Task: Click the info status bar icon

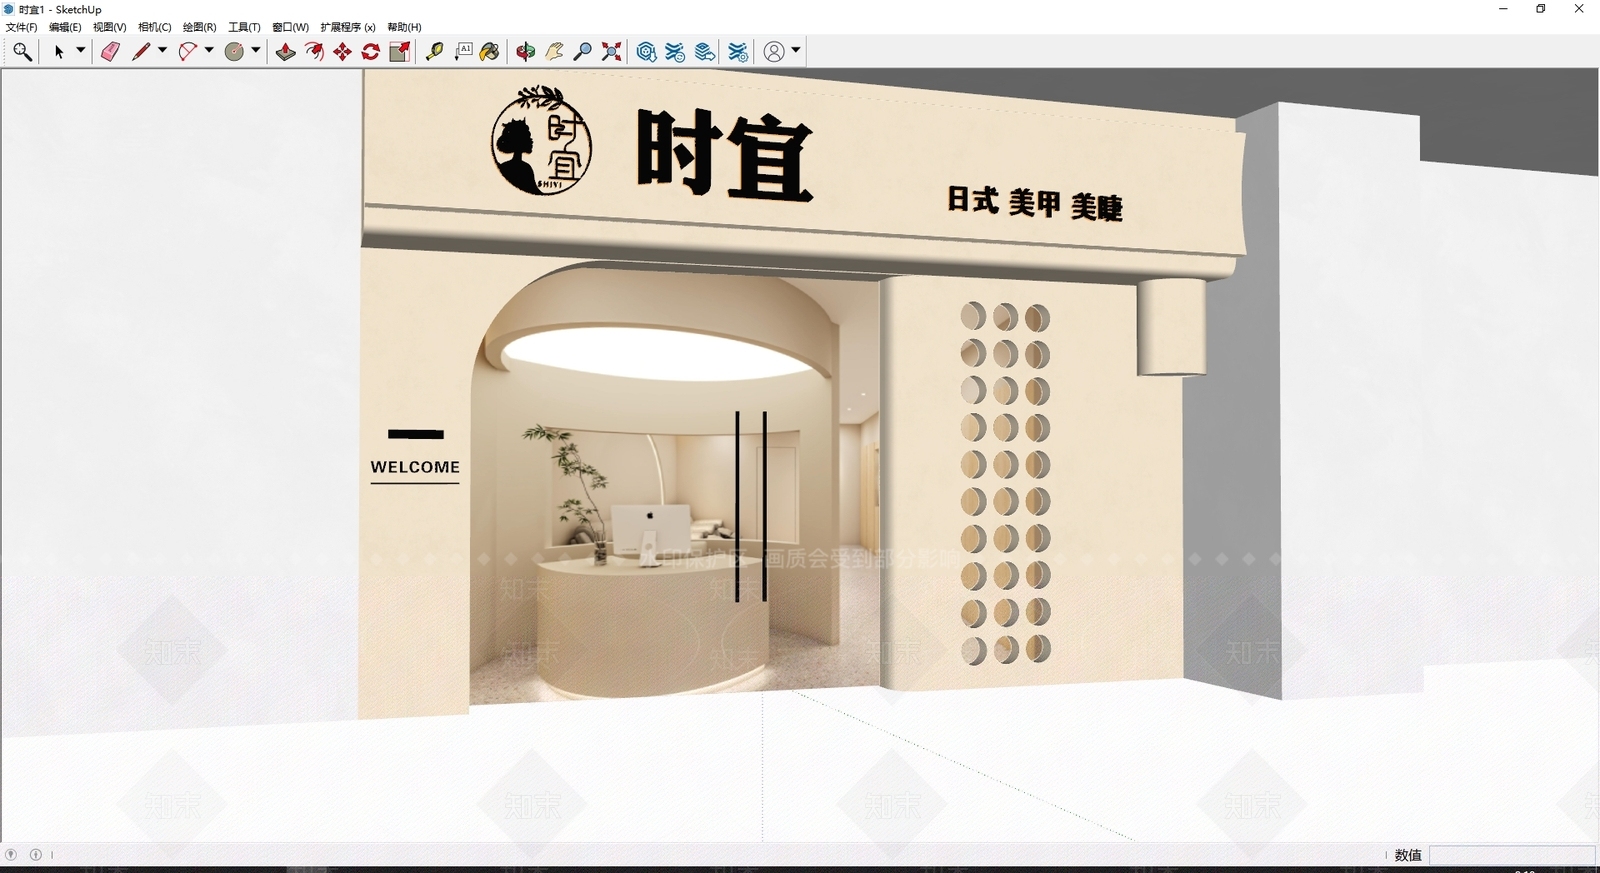Action: pos(36,855)
